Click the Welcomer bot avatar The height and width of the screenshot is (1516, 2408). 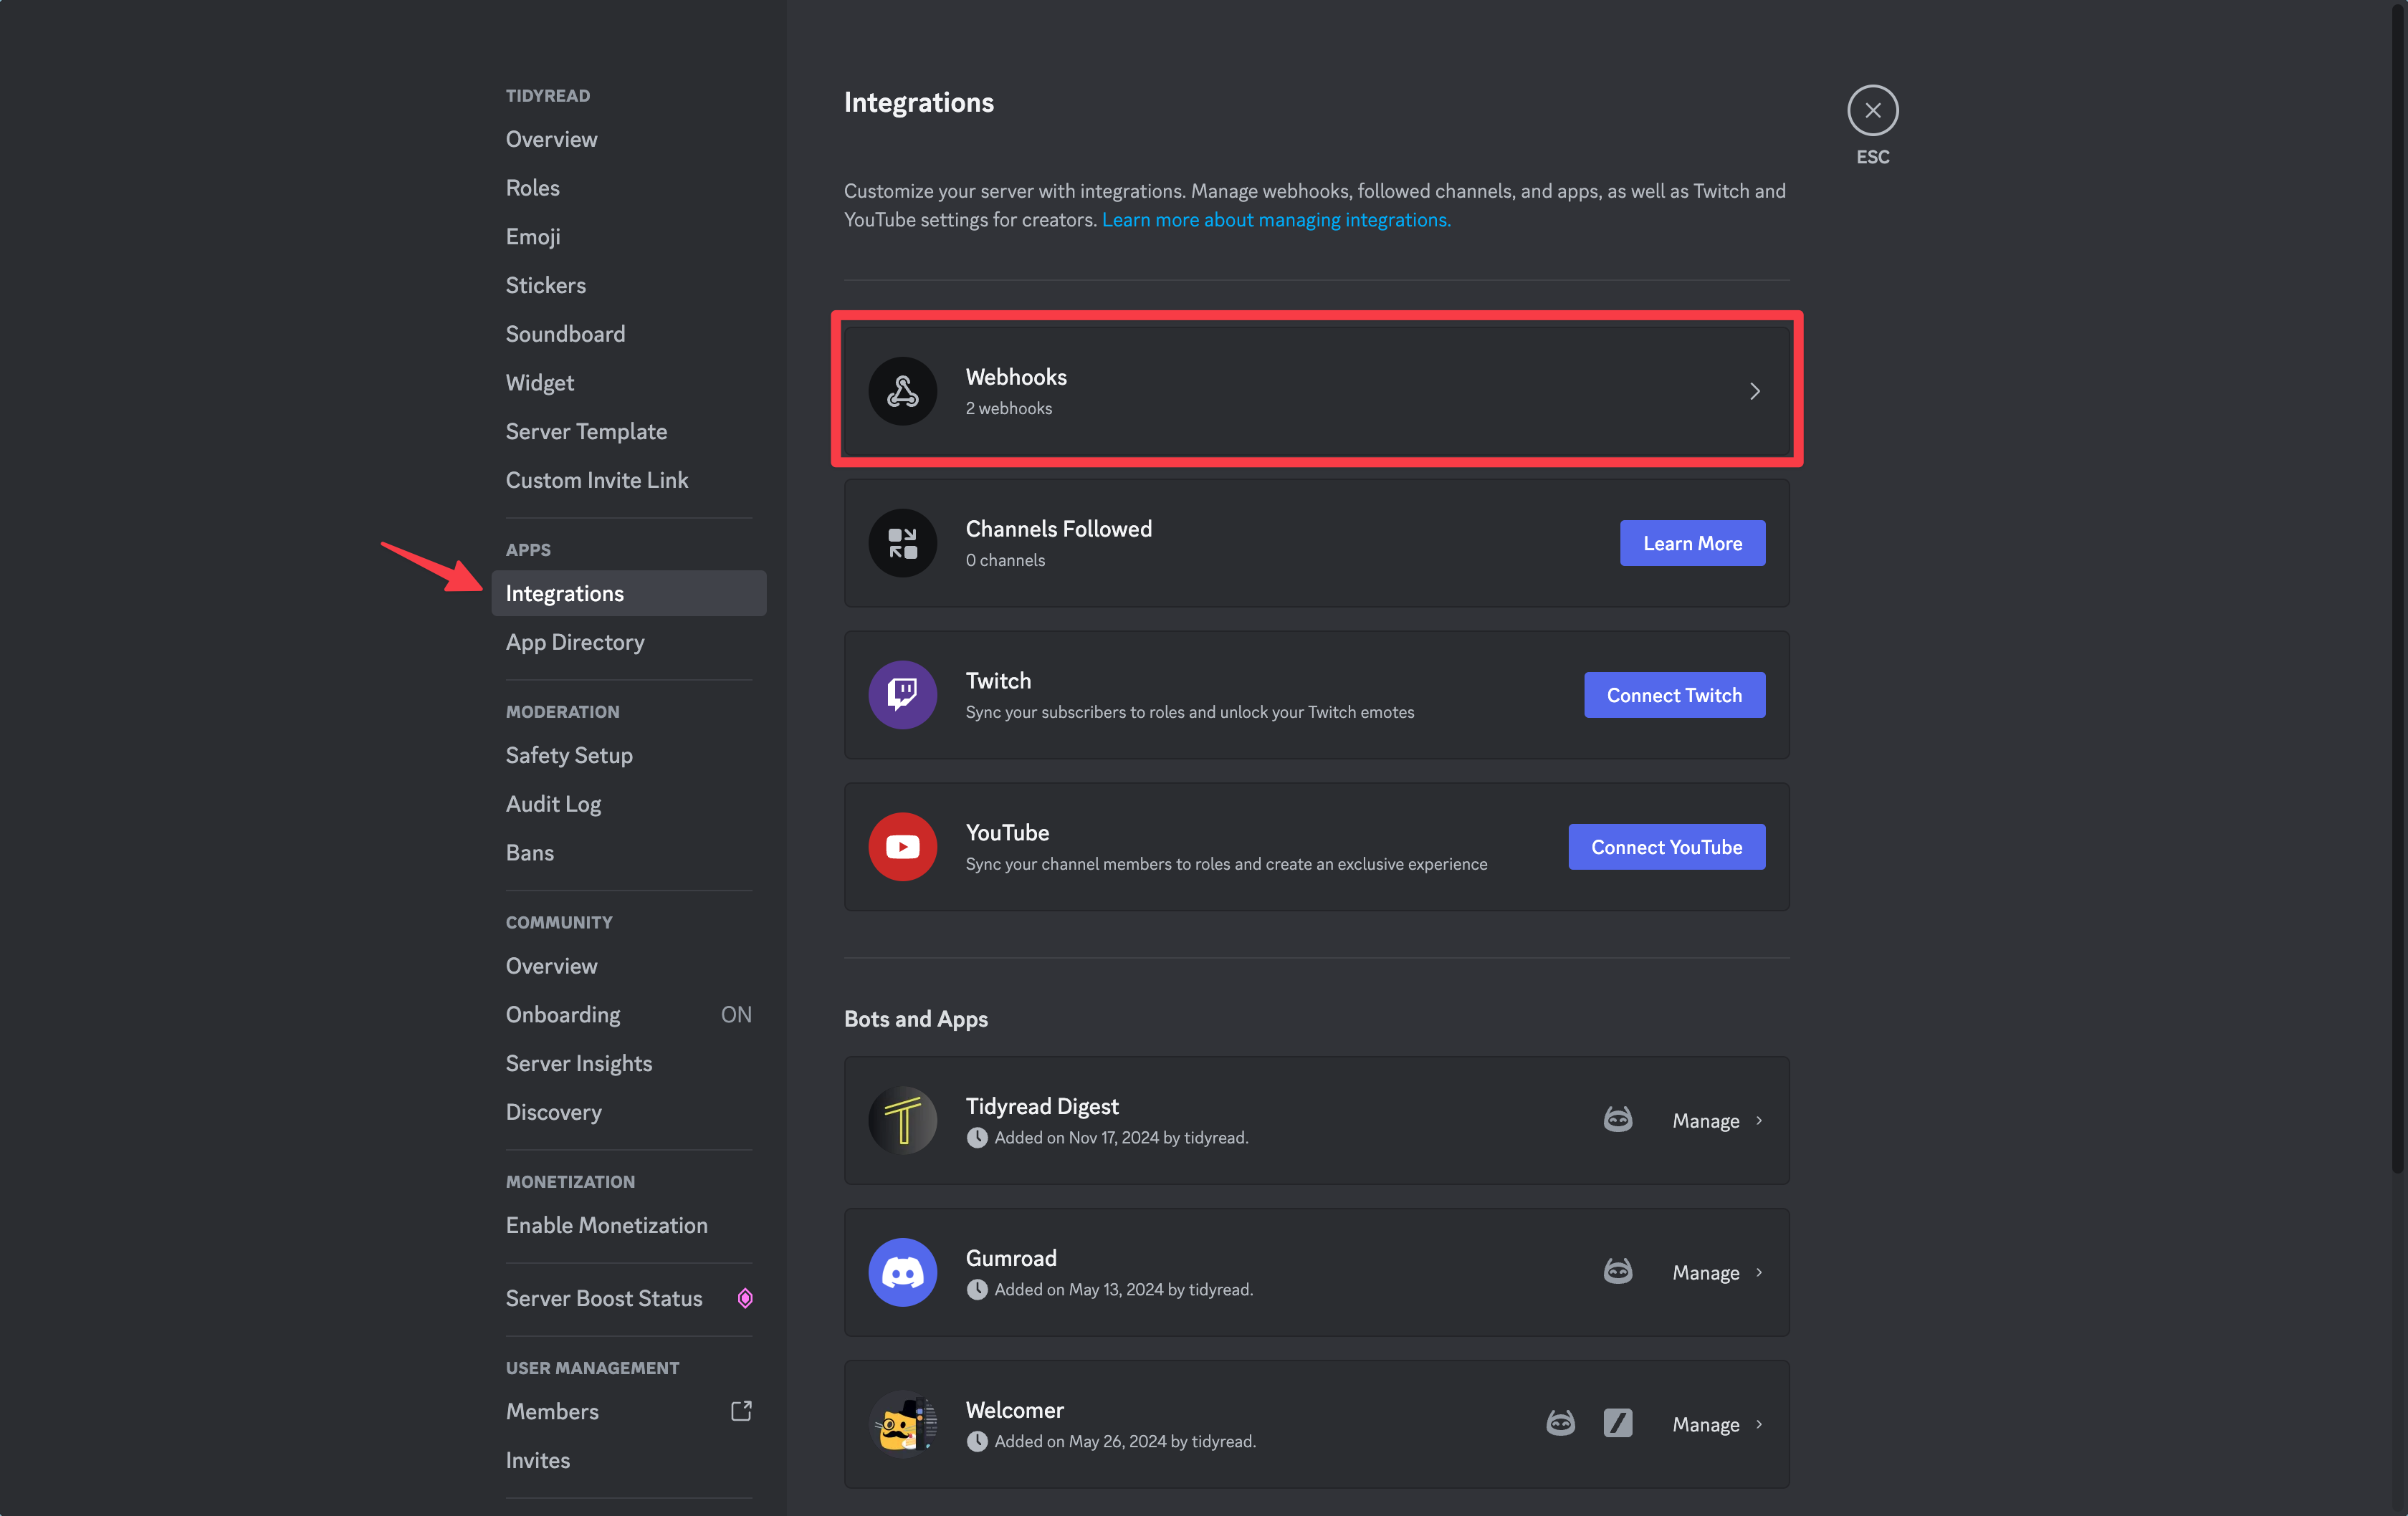click(902, 1425)
